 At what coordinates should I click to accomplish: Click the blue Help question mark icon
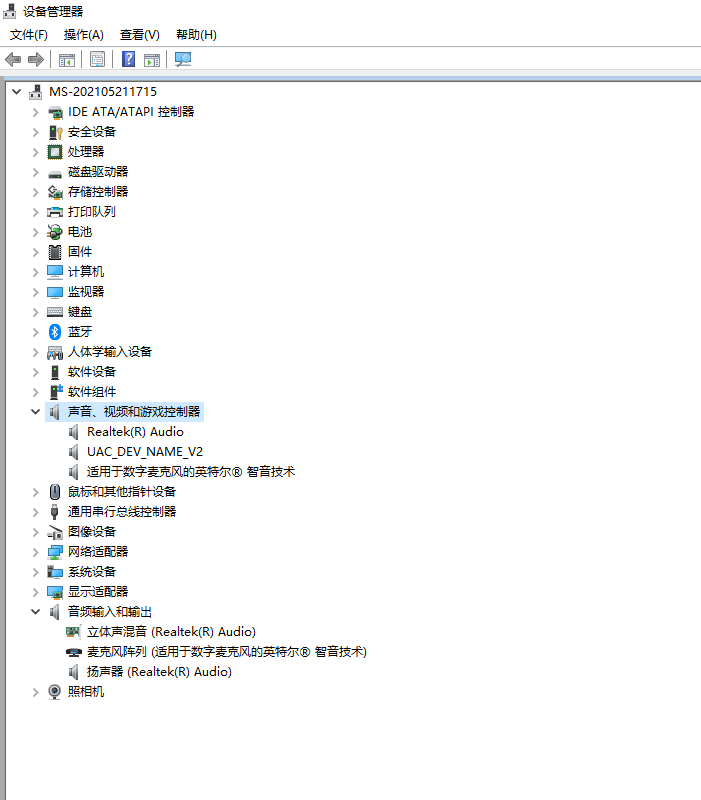(129, 59)
